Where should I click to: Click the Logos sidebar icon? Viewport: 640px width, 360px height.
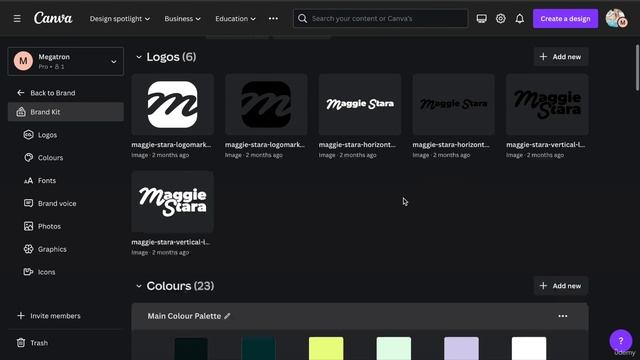point(28,135)
